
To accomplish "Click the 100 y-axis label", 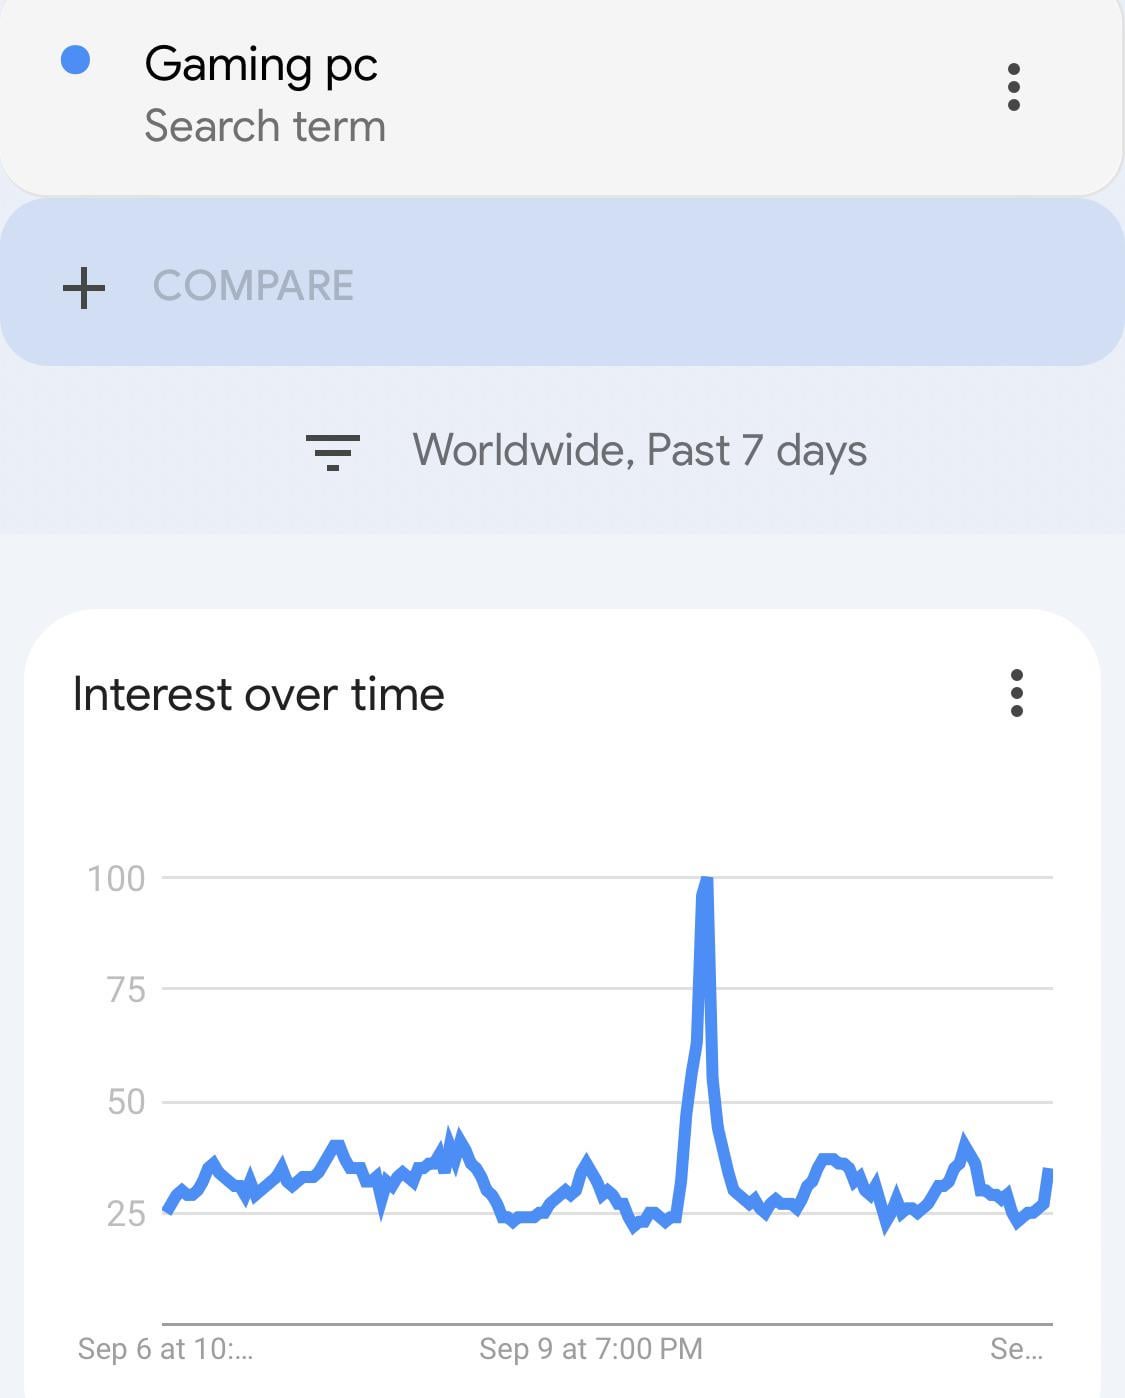I will point(116,879).
